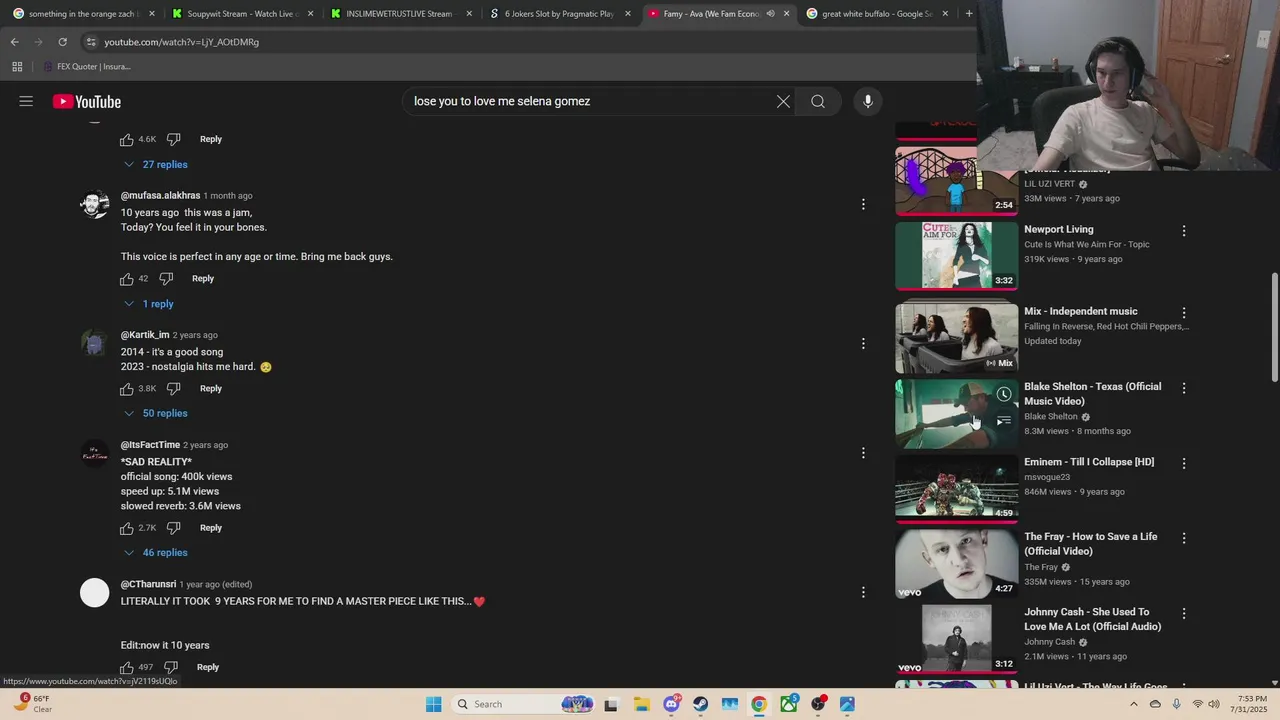Screen dimensions: 1280x720
Task: Clear the search box with X
Action: 783,101
